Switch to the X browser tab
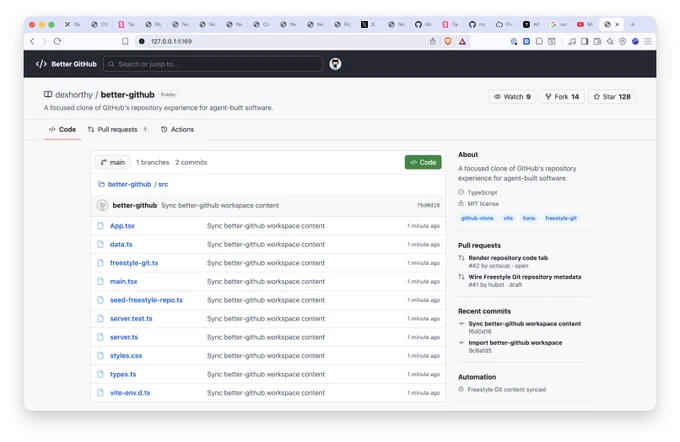 click(x=368, y=24)
